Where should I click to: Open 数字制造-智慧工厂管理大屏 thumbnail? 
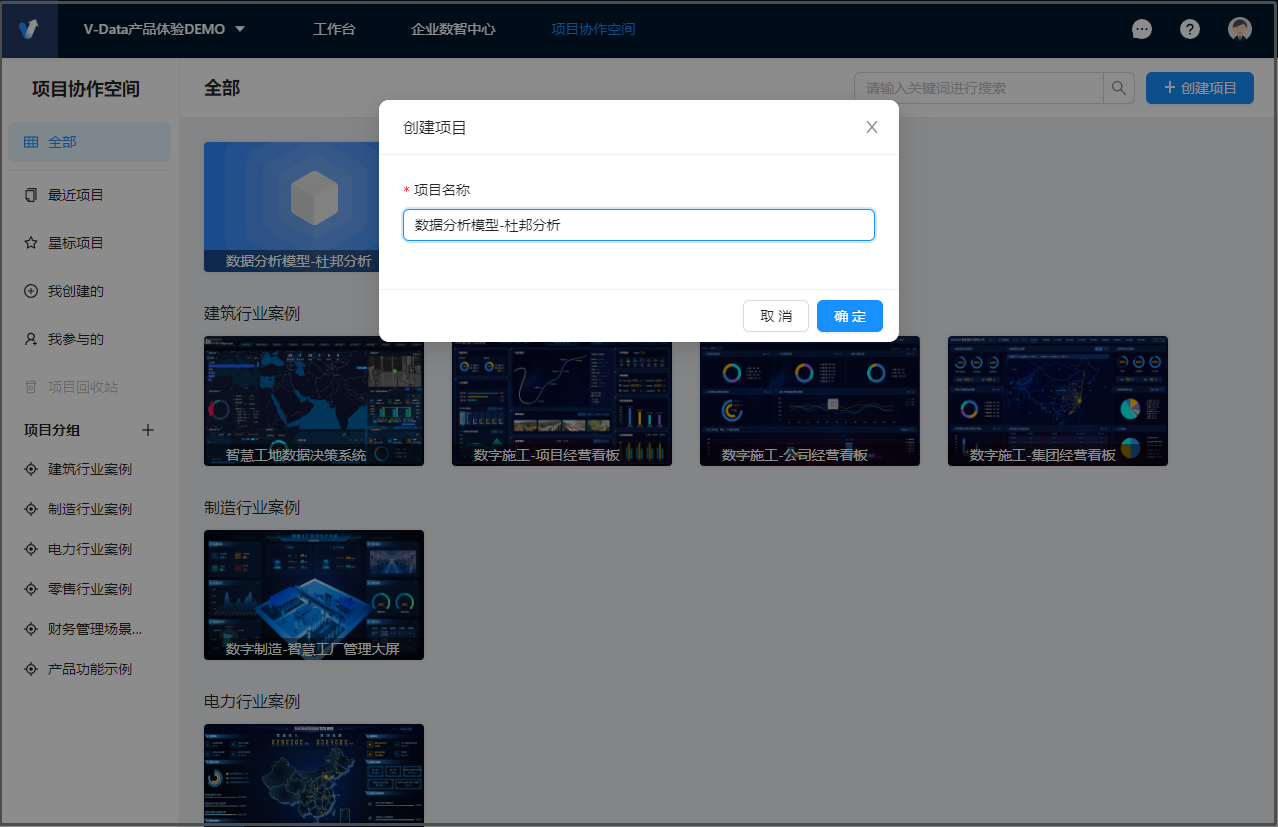coord(313,594)
